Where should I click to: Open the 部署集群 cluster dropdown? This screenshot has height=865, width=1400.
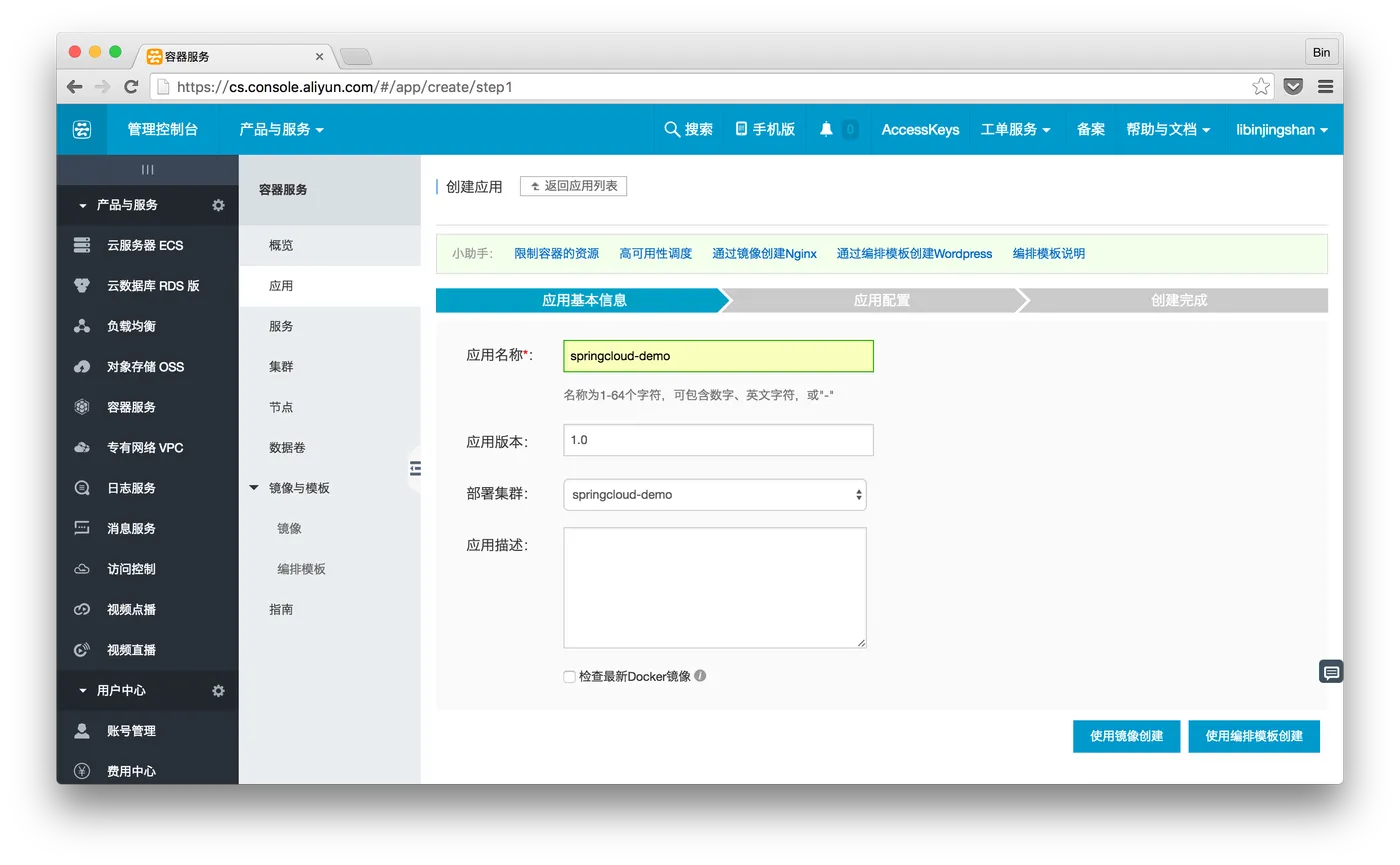[x=715, y=494]
